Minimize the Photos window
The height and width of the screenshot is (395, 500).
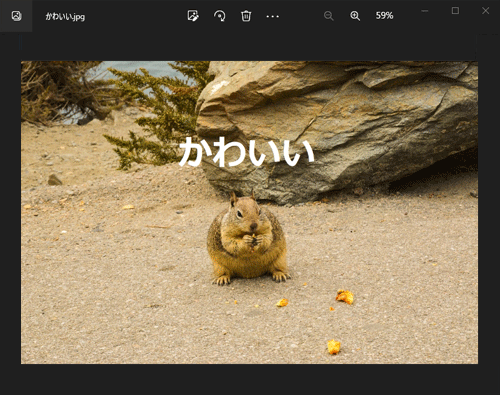pyautogui.click(x=425, y=11)
